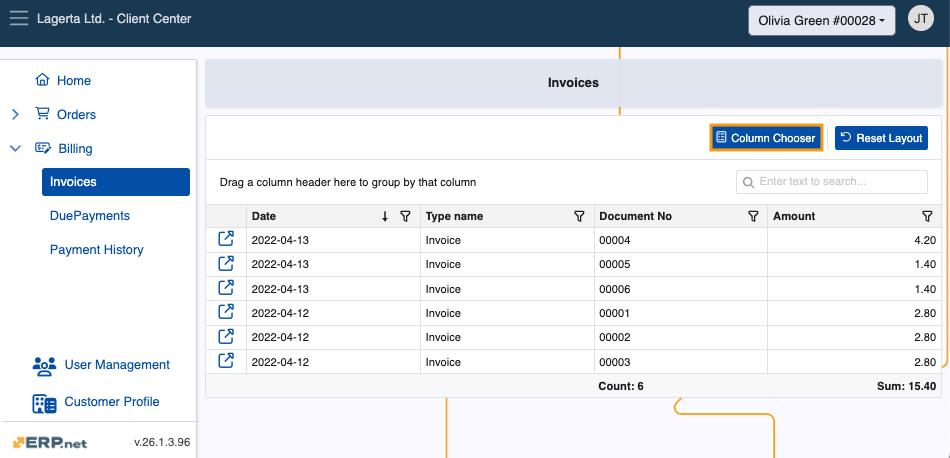The width and height of the screenshot is (950, 458).
Task: Open DuePayments page
Action: [x=90, y=216]
